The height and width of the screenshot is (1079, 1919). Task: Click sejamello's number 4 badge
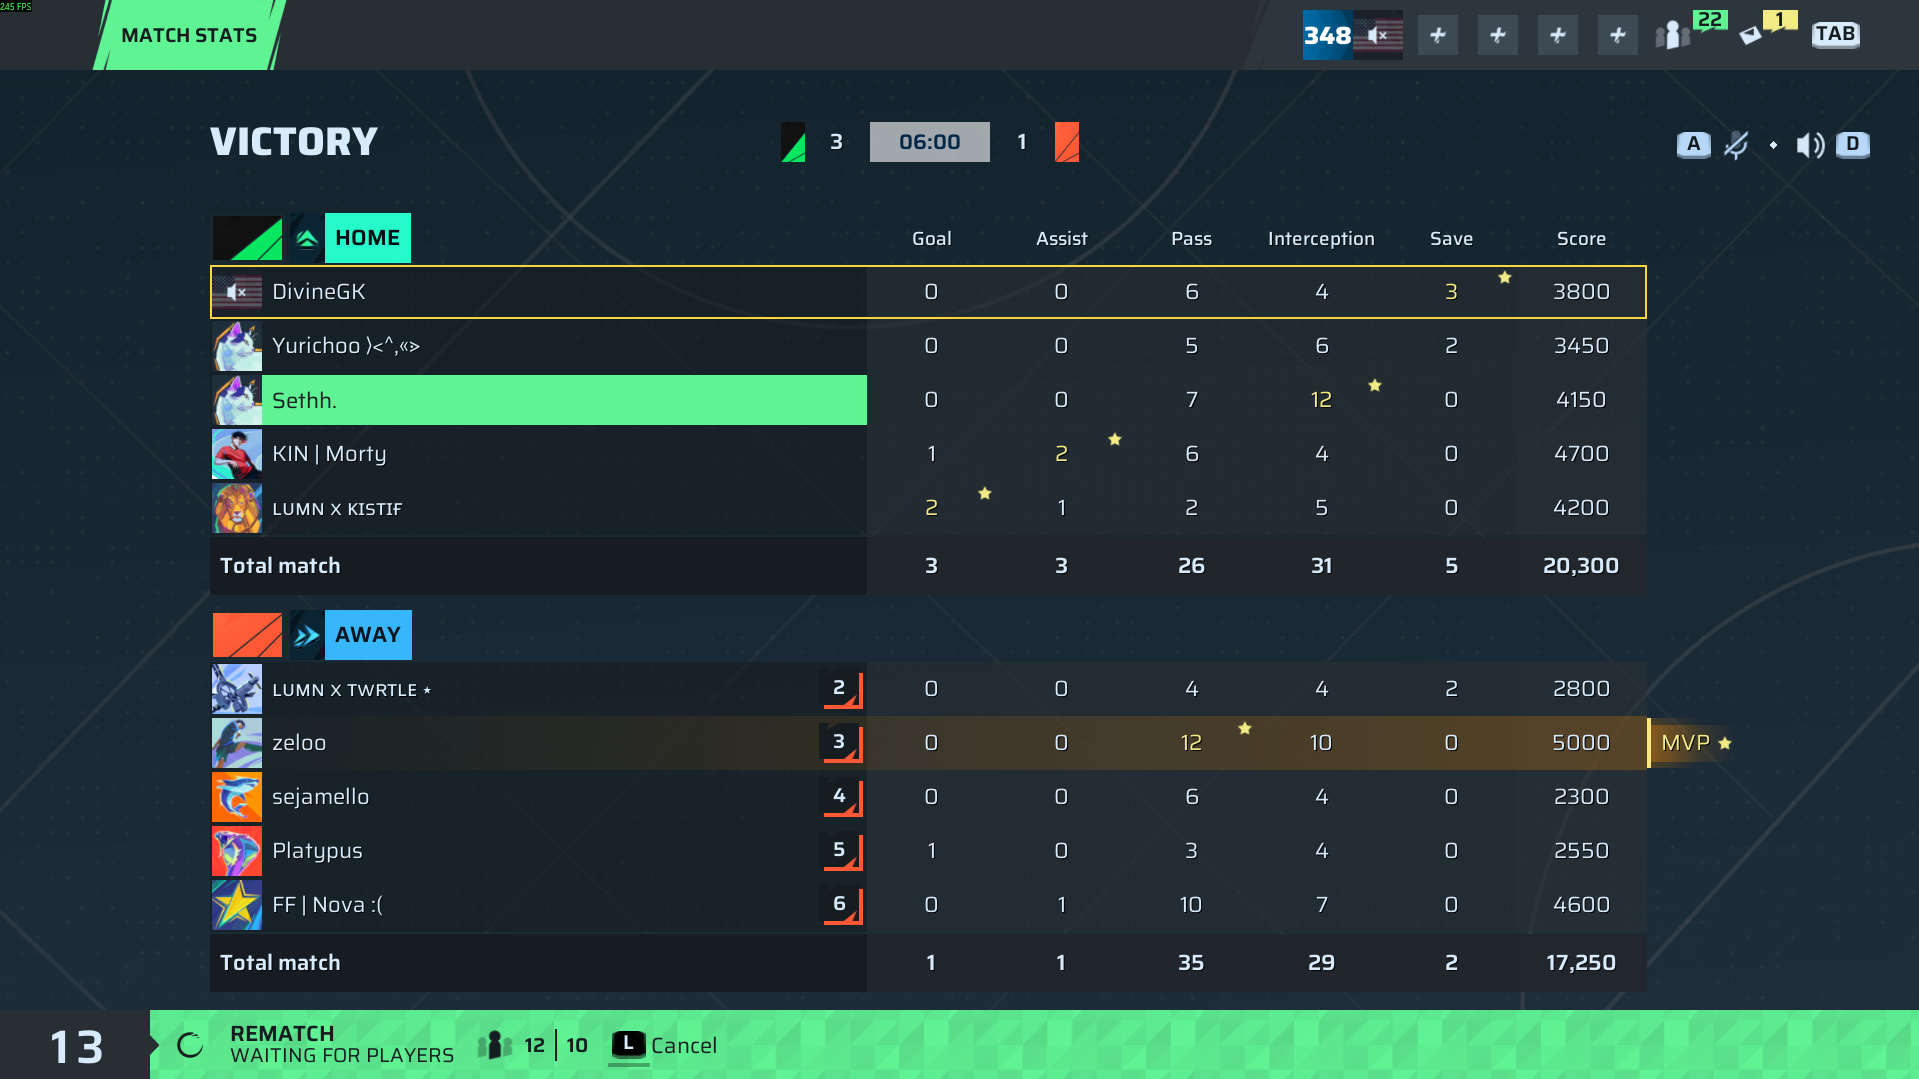[841, 797]
